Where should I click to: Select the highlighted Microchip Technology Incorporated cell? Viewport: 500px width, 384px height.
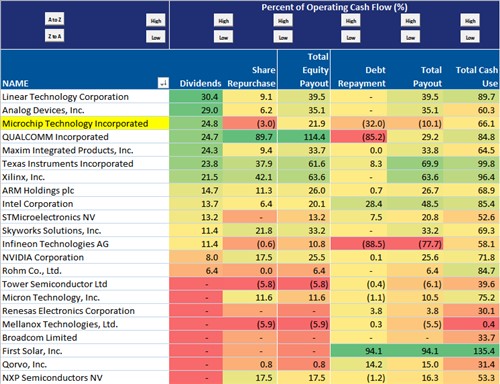point(85,123)
